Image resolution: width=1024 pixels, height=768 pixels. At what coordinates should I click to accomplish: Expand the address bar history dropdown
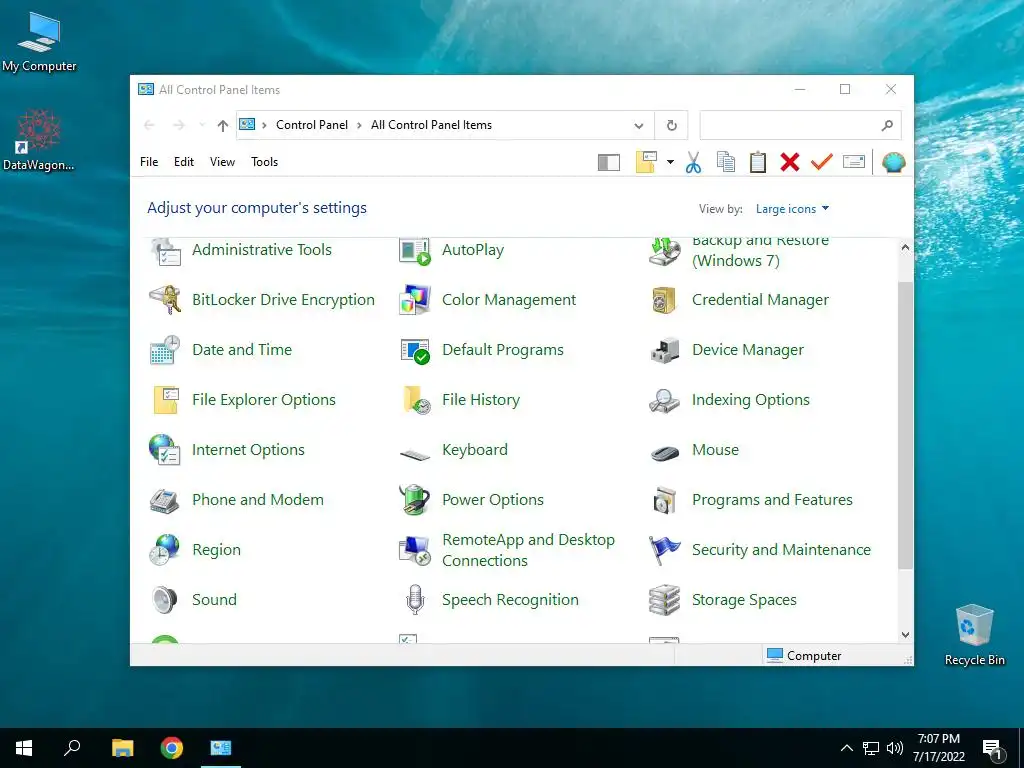[x=639, y=125]
